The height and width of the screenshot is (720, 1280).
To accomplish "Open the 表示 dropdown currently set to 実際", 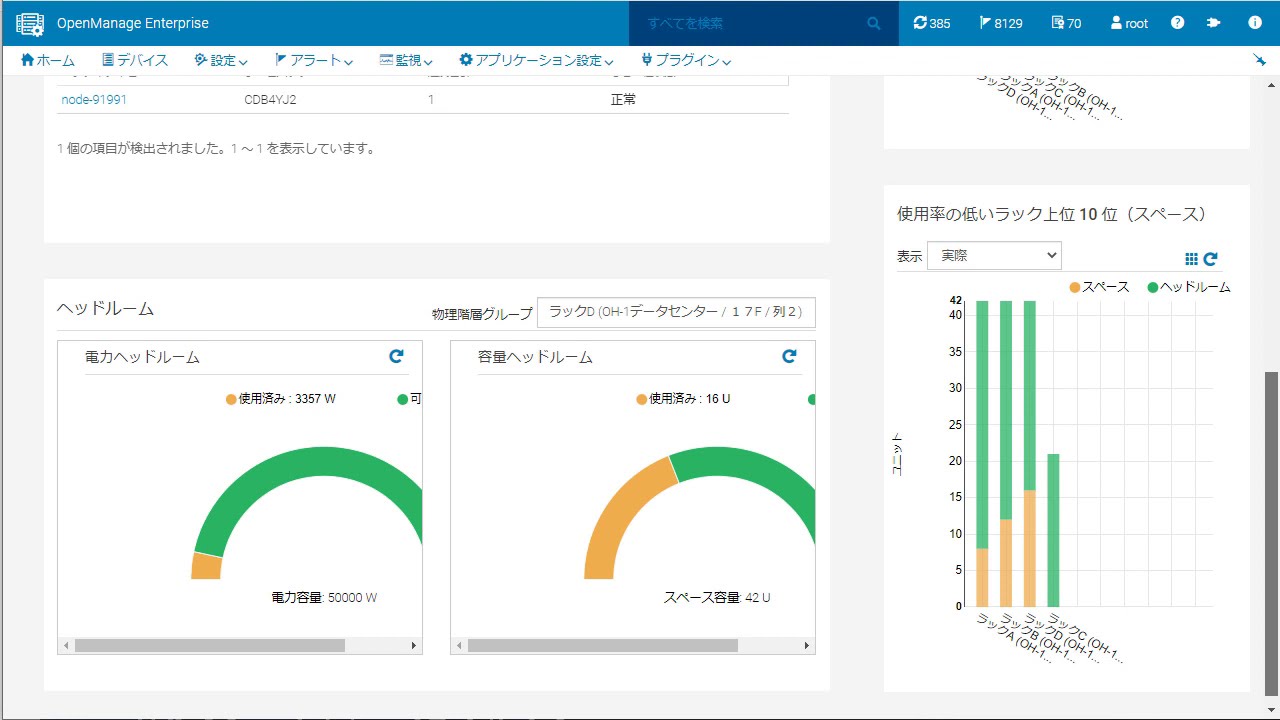I will click(994, 255).
